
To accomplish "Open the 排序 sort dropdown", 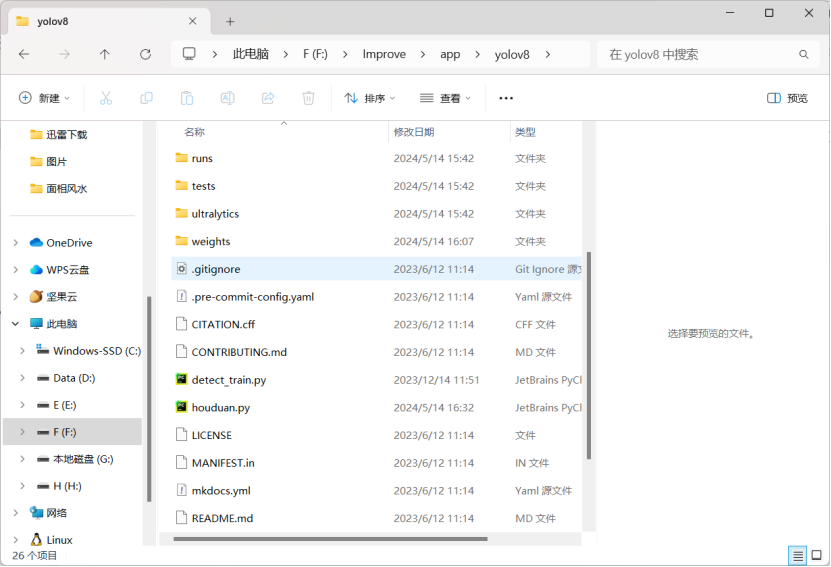I will pos(369,98).
